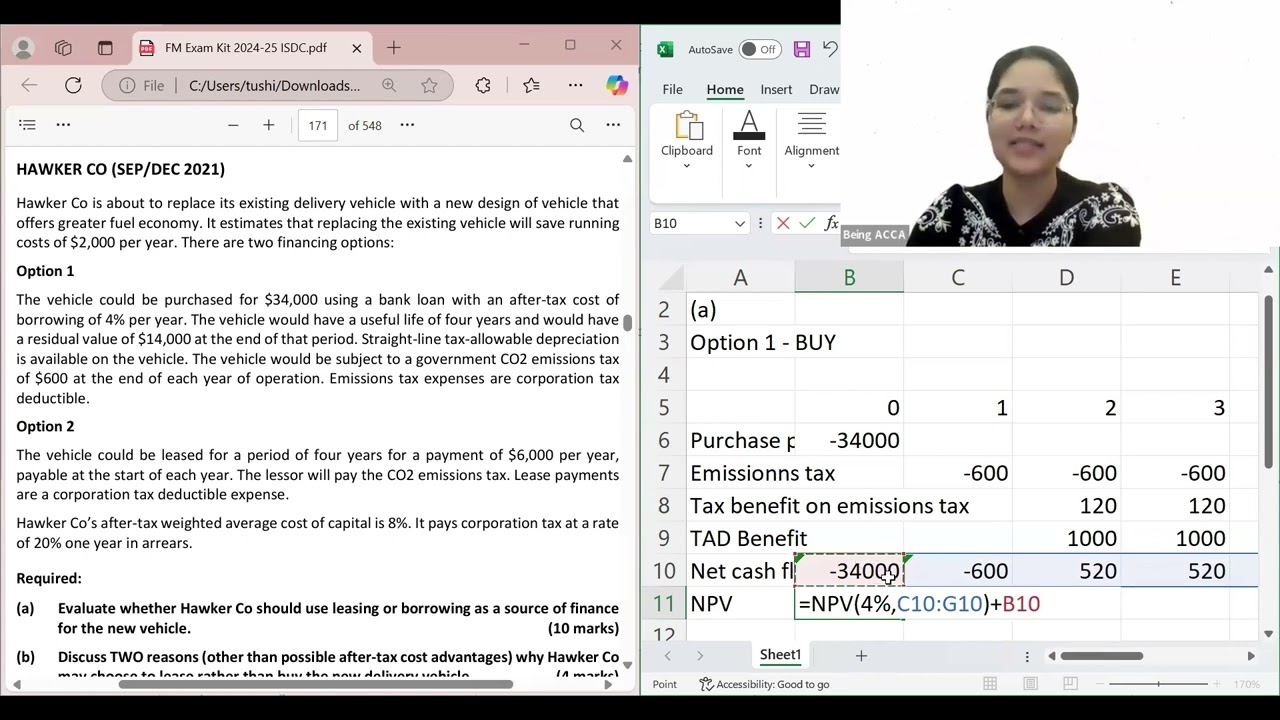The height and width of the screenshot is (720, 1280).
Task: Adjust the Excel zoom slider
Action: 1159,684
